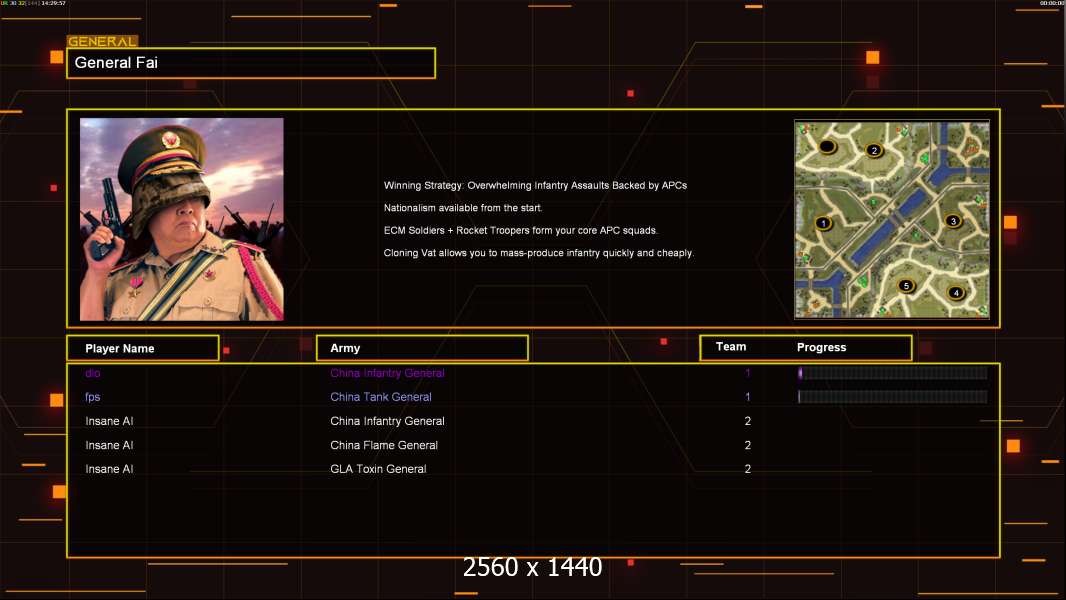Viewport: 1066px width, 600px height.
Task: Click the Army column header
Action: coord(422,348)
